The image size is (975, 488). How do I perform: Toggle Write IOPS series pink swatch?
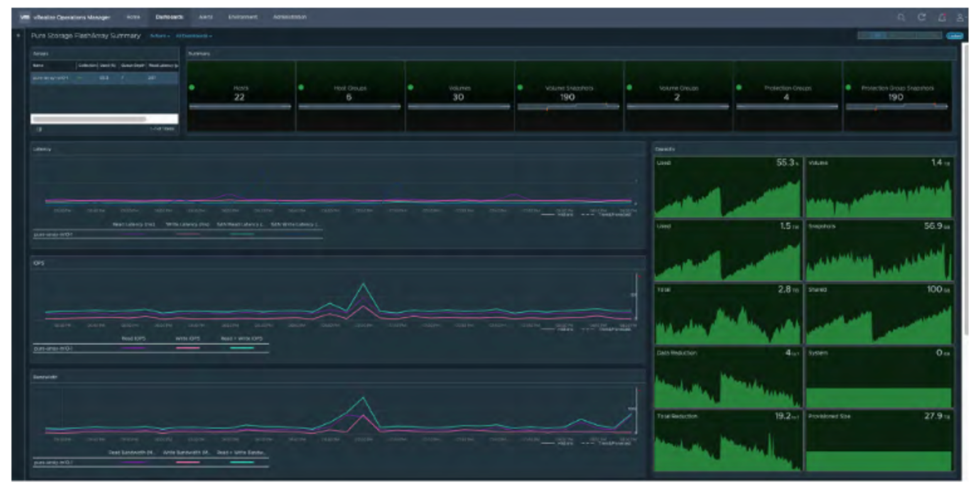coord(188,348)
